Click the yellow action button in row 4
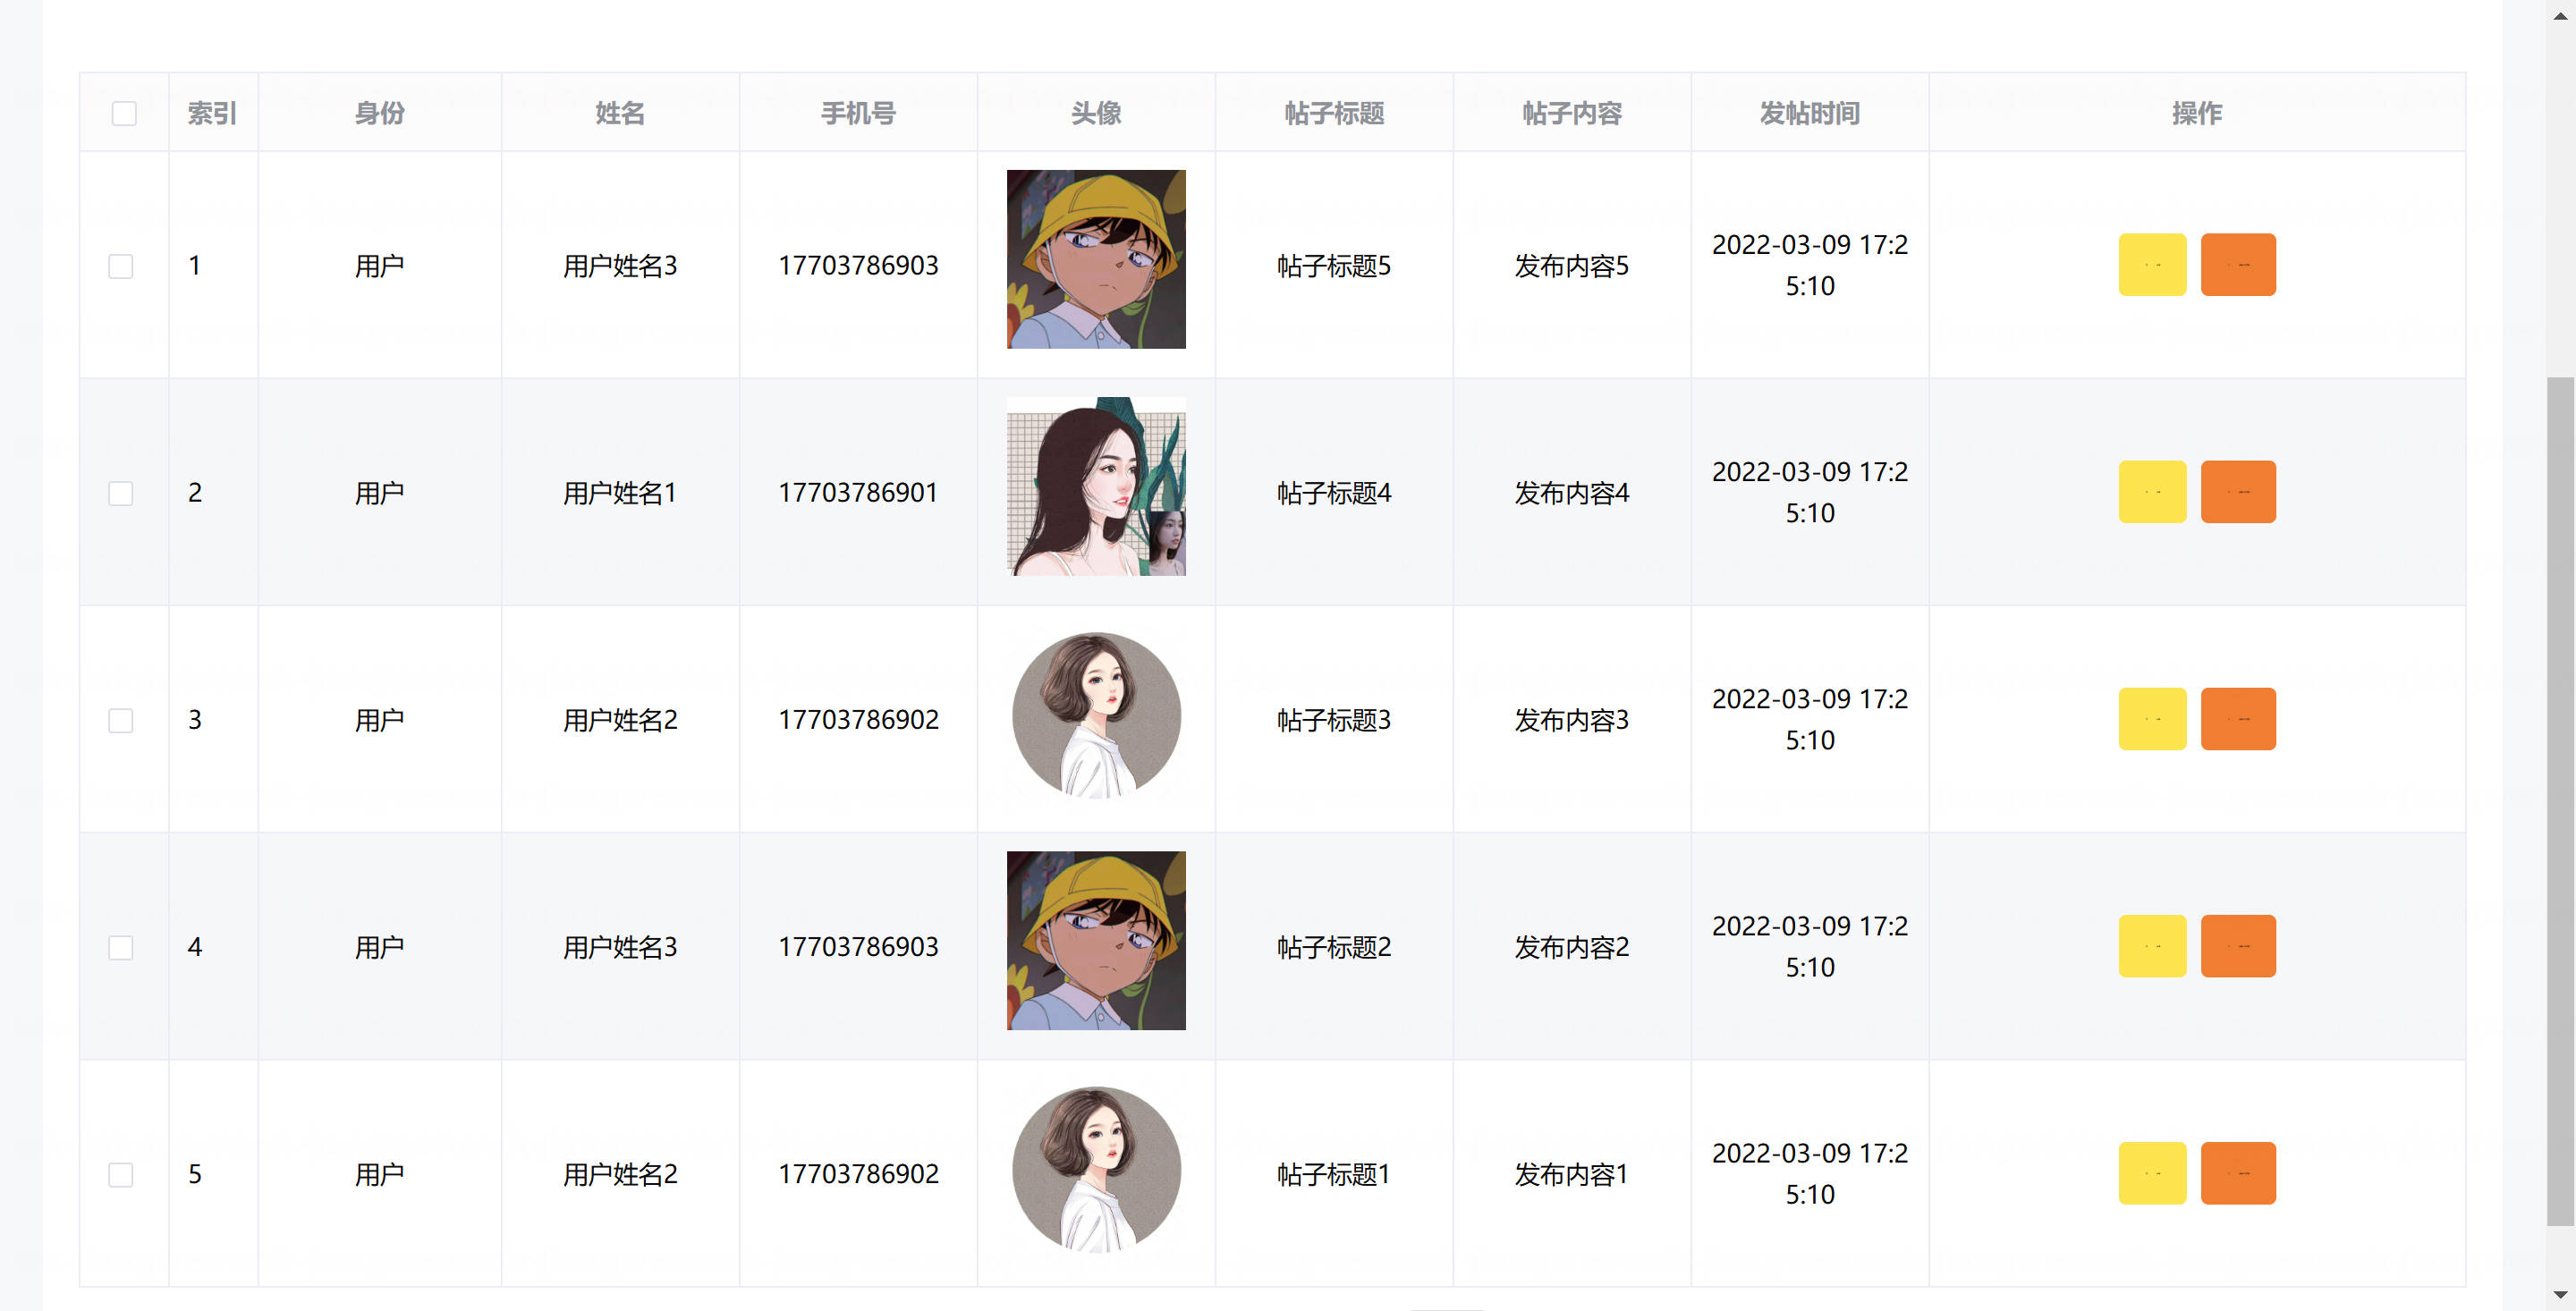This screenshot has width=2576, height=1311. (x=2152, y=946)
